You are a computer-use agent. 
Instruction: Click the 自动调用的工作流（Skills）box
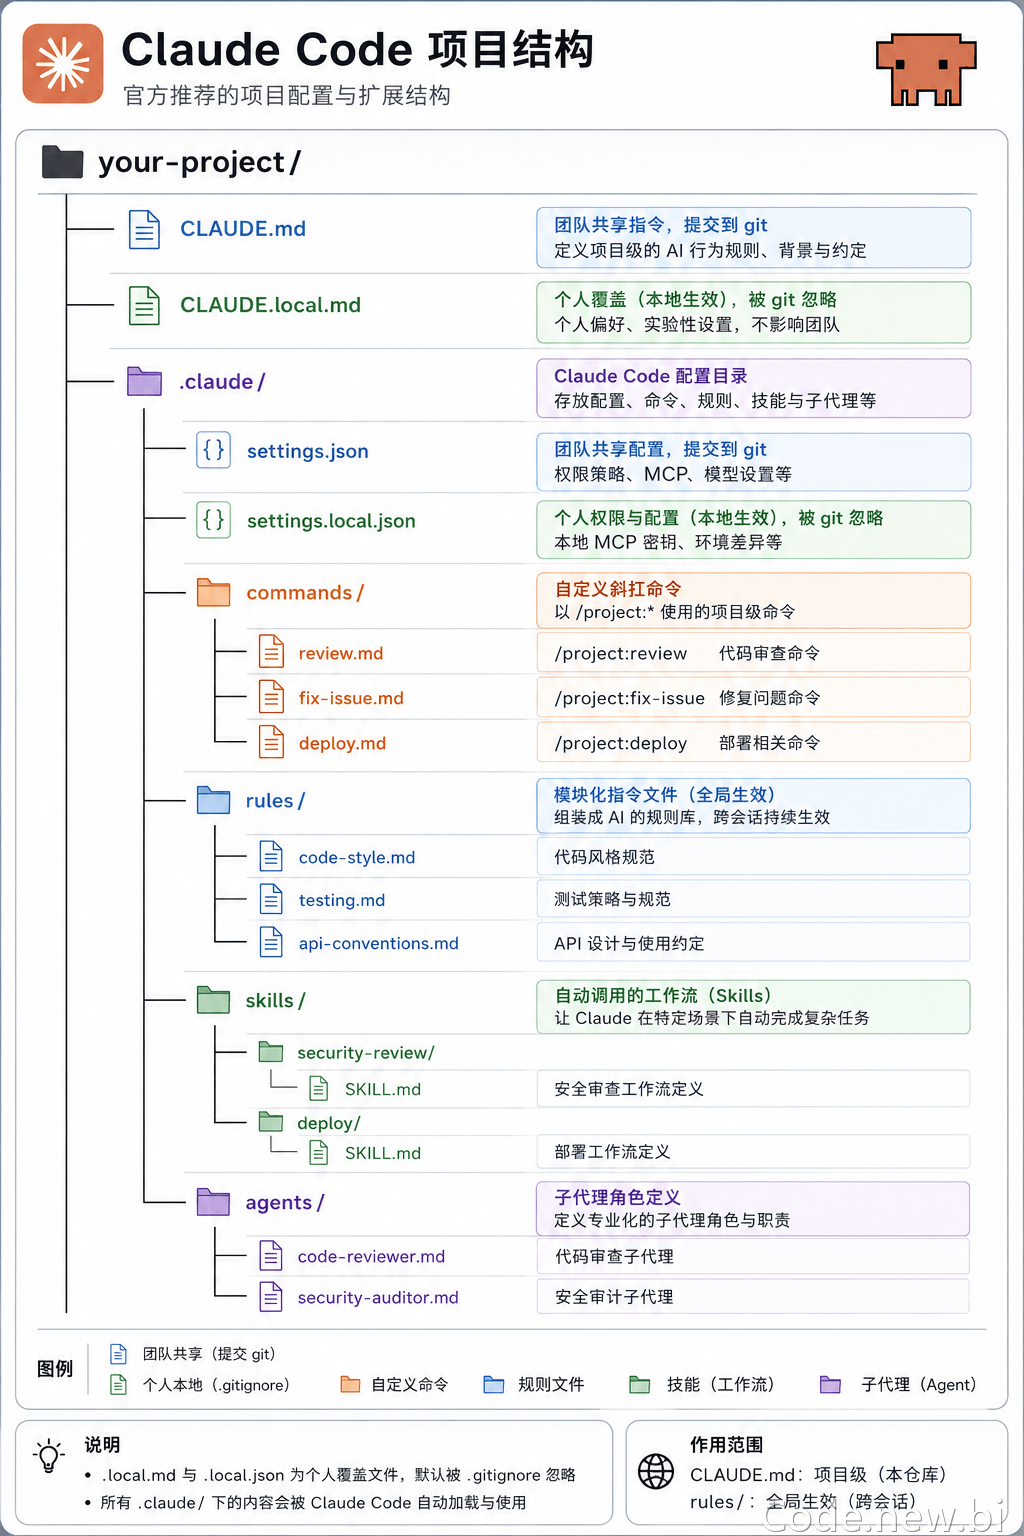point(754,1006)
